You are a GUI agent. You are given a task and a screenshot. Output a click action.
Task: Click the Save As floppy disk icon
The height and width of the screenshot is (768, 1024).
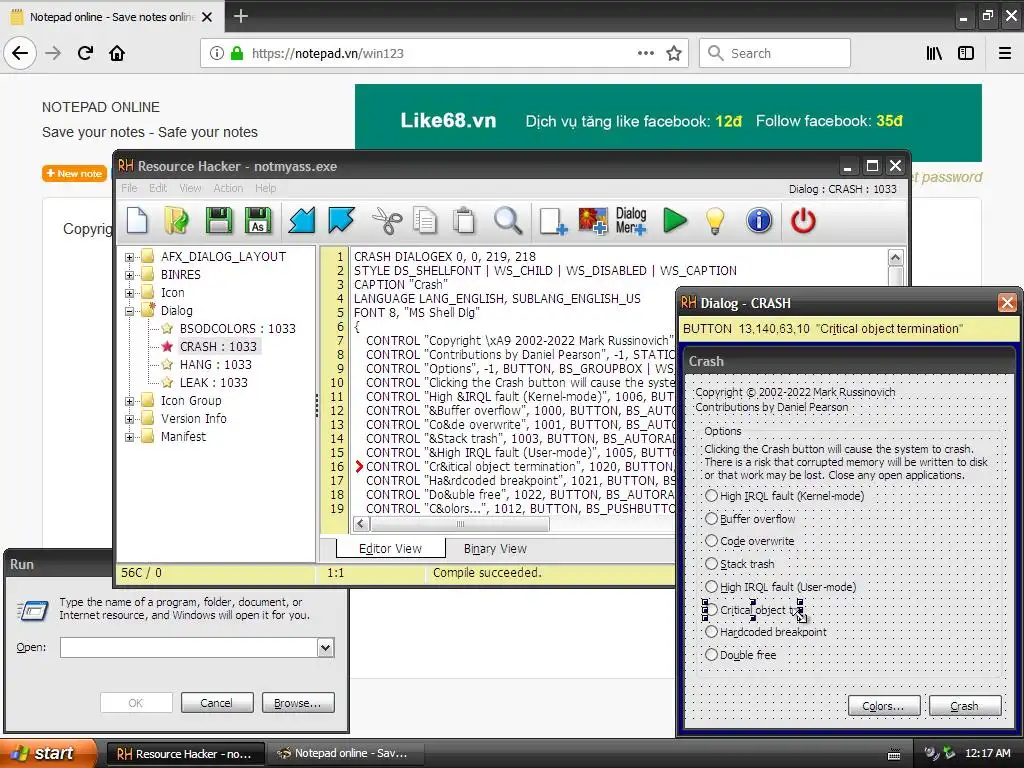[x=258, y=221]
